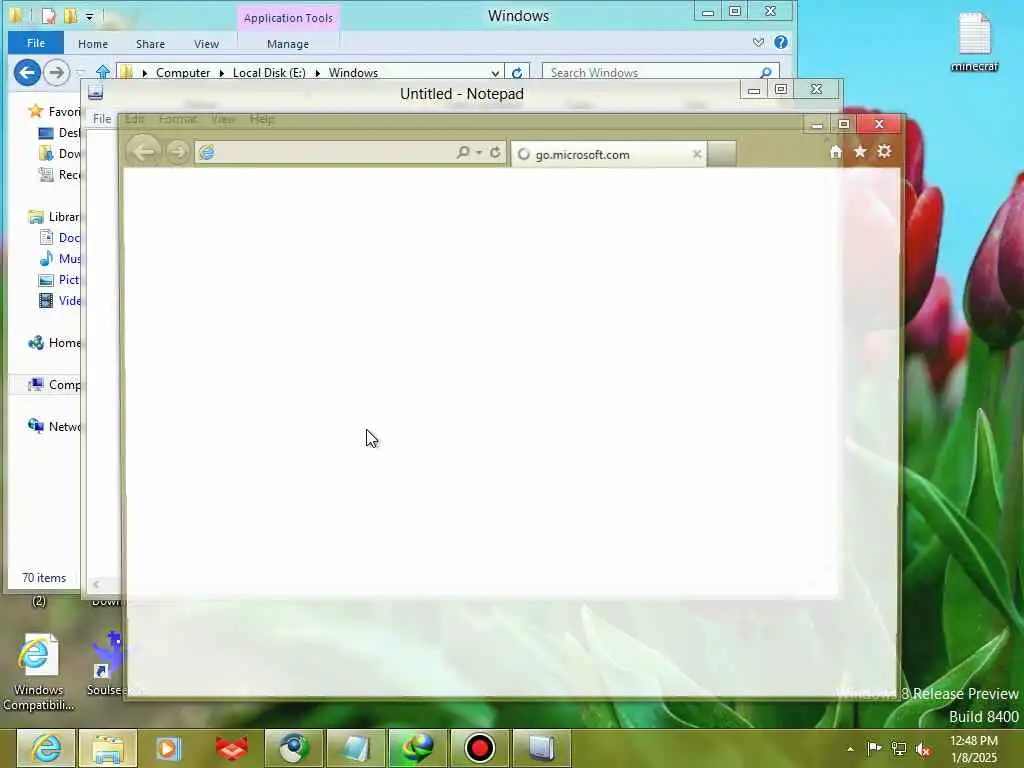Select Downloads in Explorer navigation pane
Viewport: 1024px width, 768px height.
pos(59,153)
